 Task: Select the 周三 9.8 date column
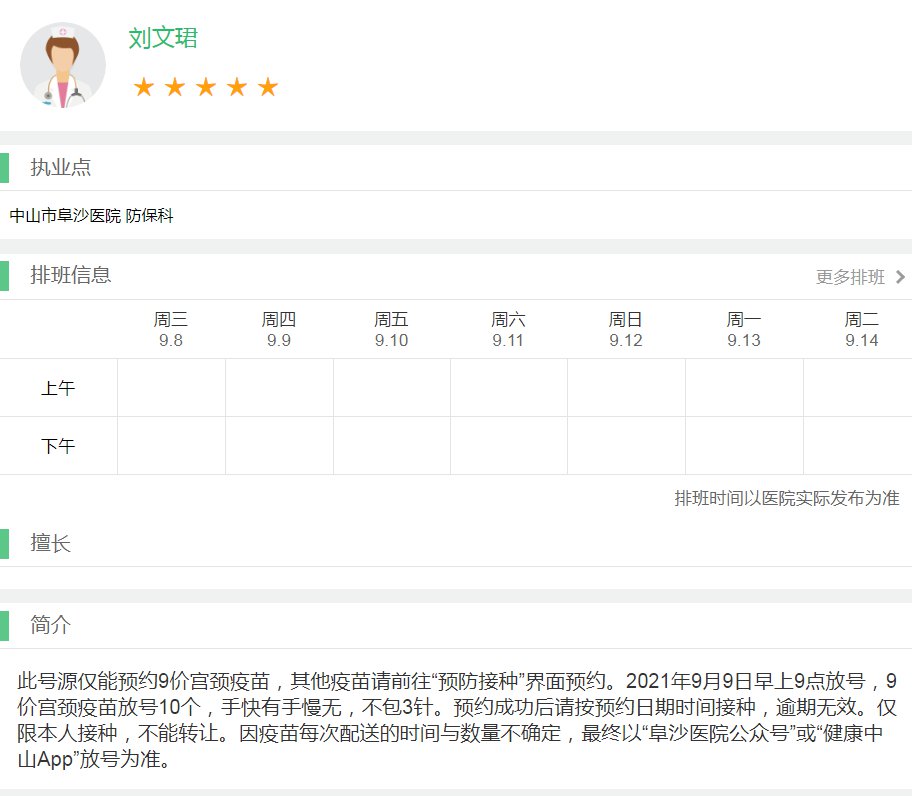171,329
